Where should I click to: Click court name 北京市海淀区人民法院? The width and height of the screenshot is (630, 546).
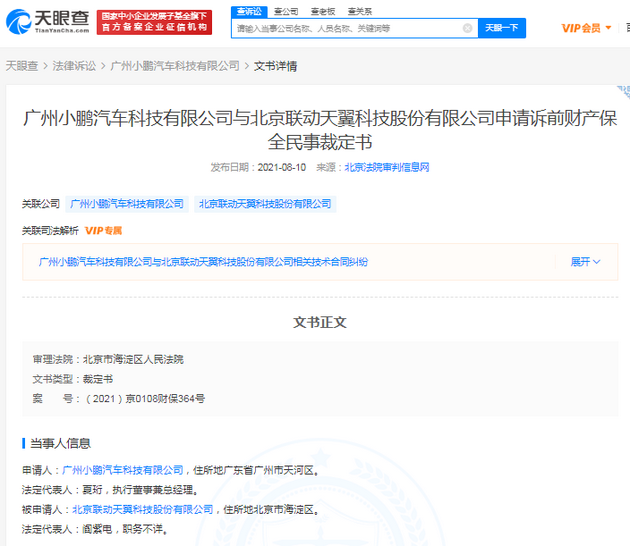pyautogui.click(x=133, y=359)
